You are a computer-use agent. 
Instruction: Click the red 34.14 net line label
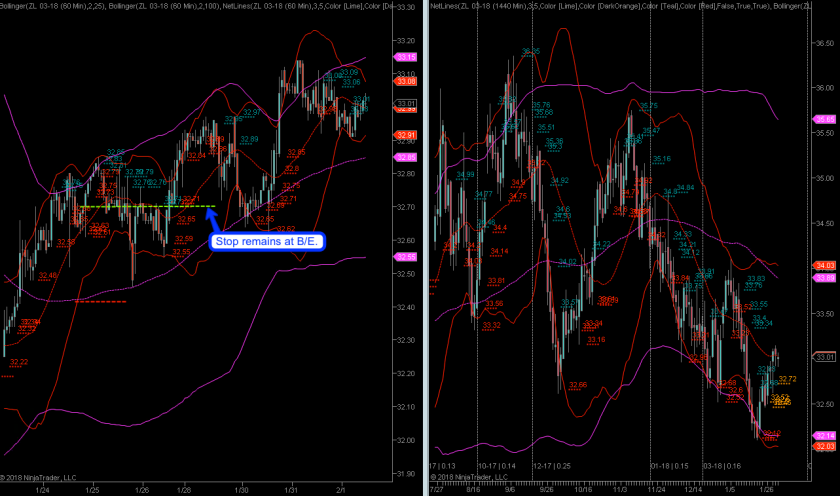coord(499,251)
